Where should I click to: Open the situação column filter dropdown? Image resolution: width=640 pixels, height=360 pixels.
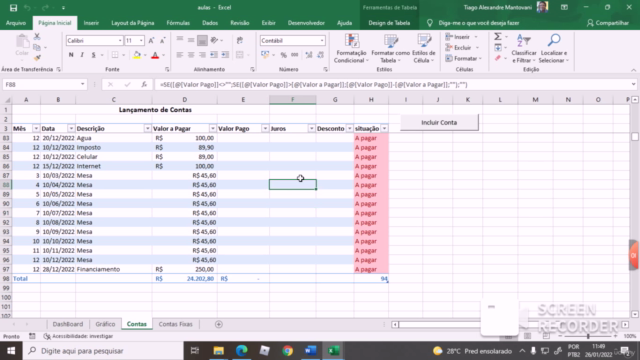[x=384, y=129]
